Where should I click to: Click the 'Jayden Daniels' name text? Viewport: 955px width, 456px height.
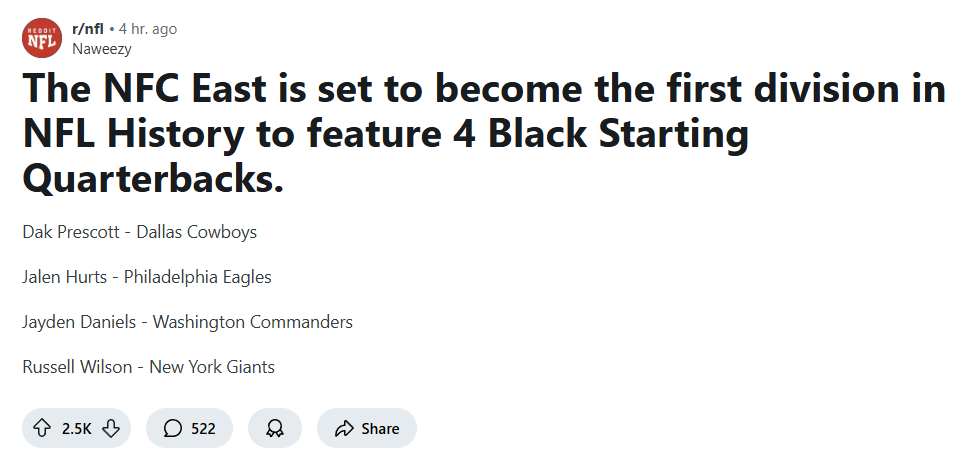click(79, 321)
